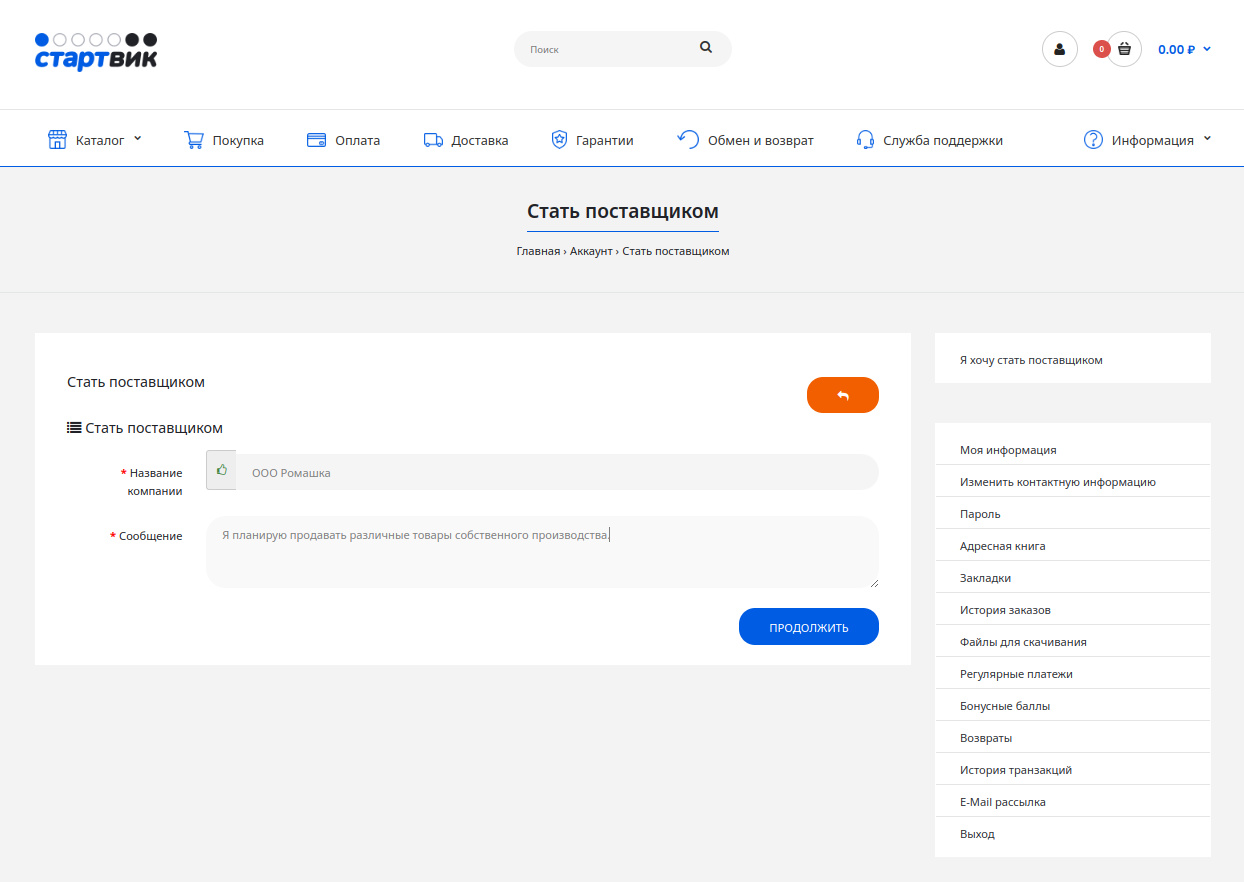
Task: Click the Доставка truck icon
Action: point(433,140)
